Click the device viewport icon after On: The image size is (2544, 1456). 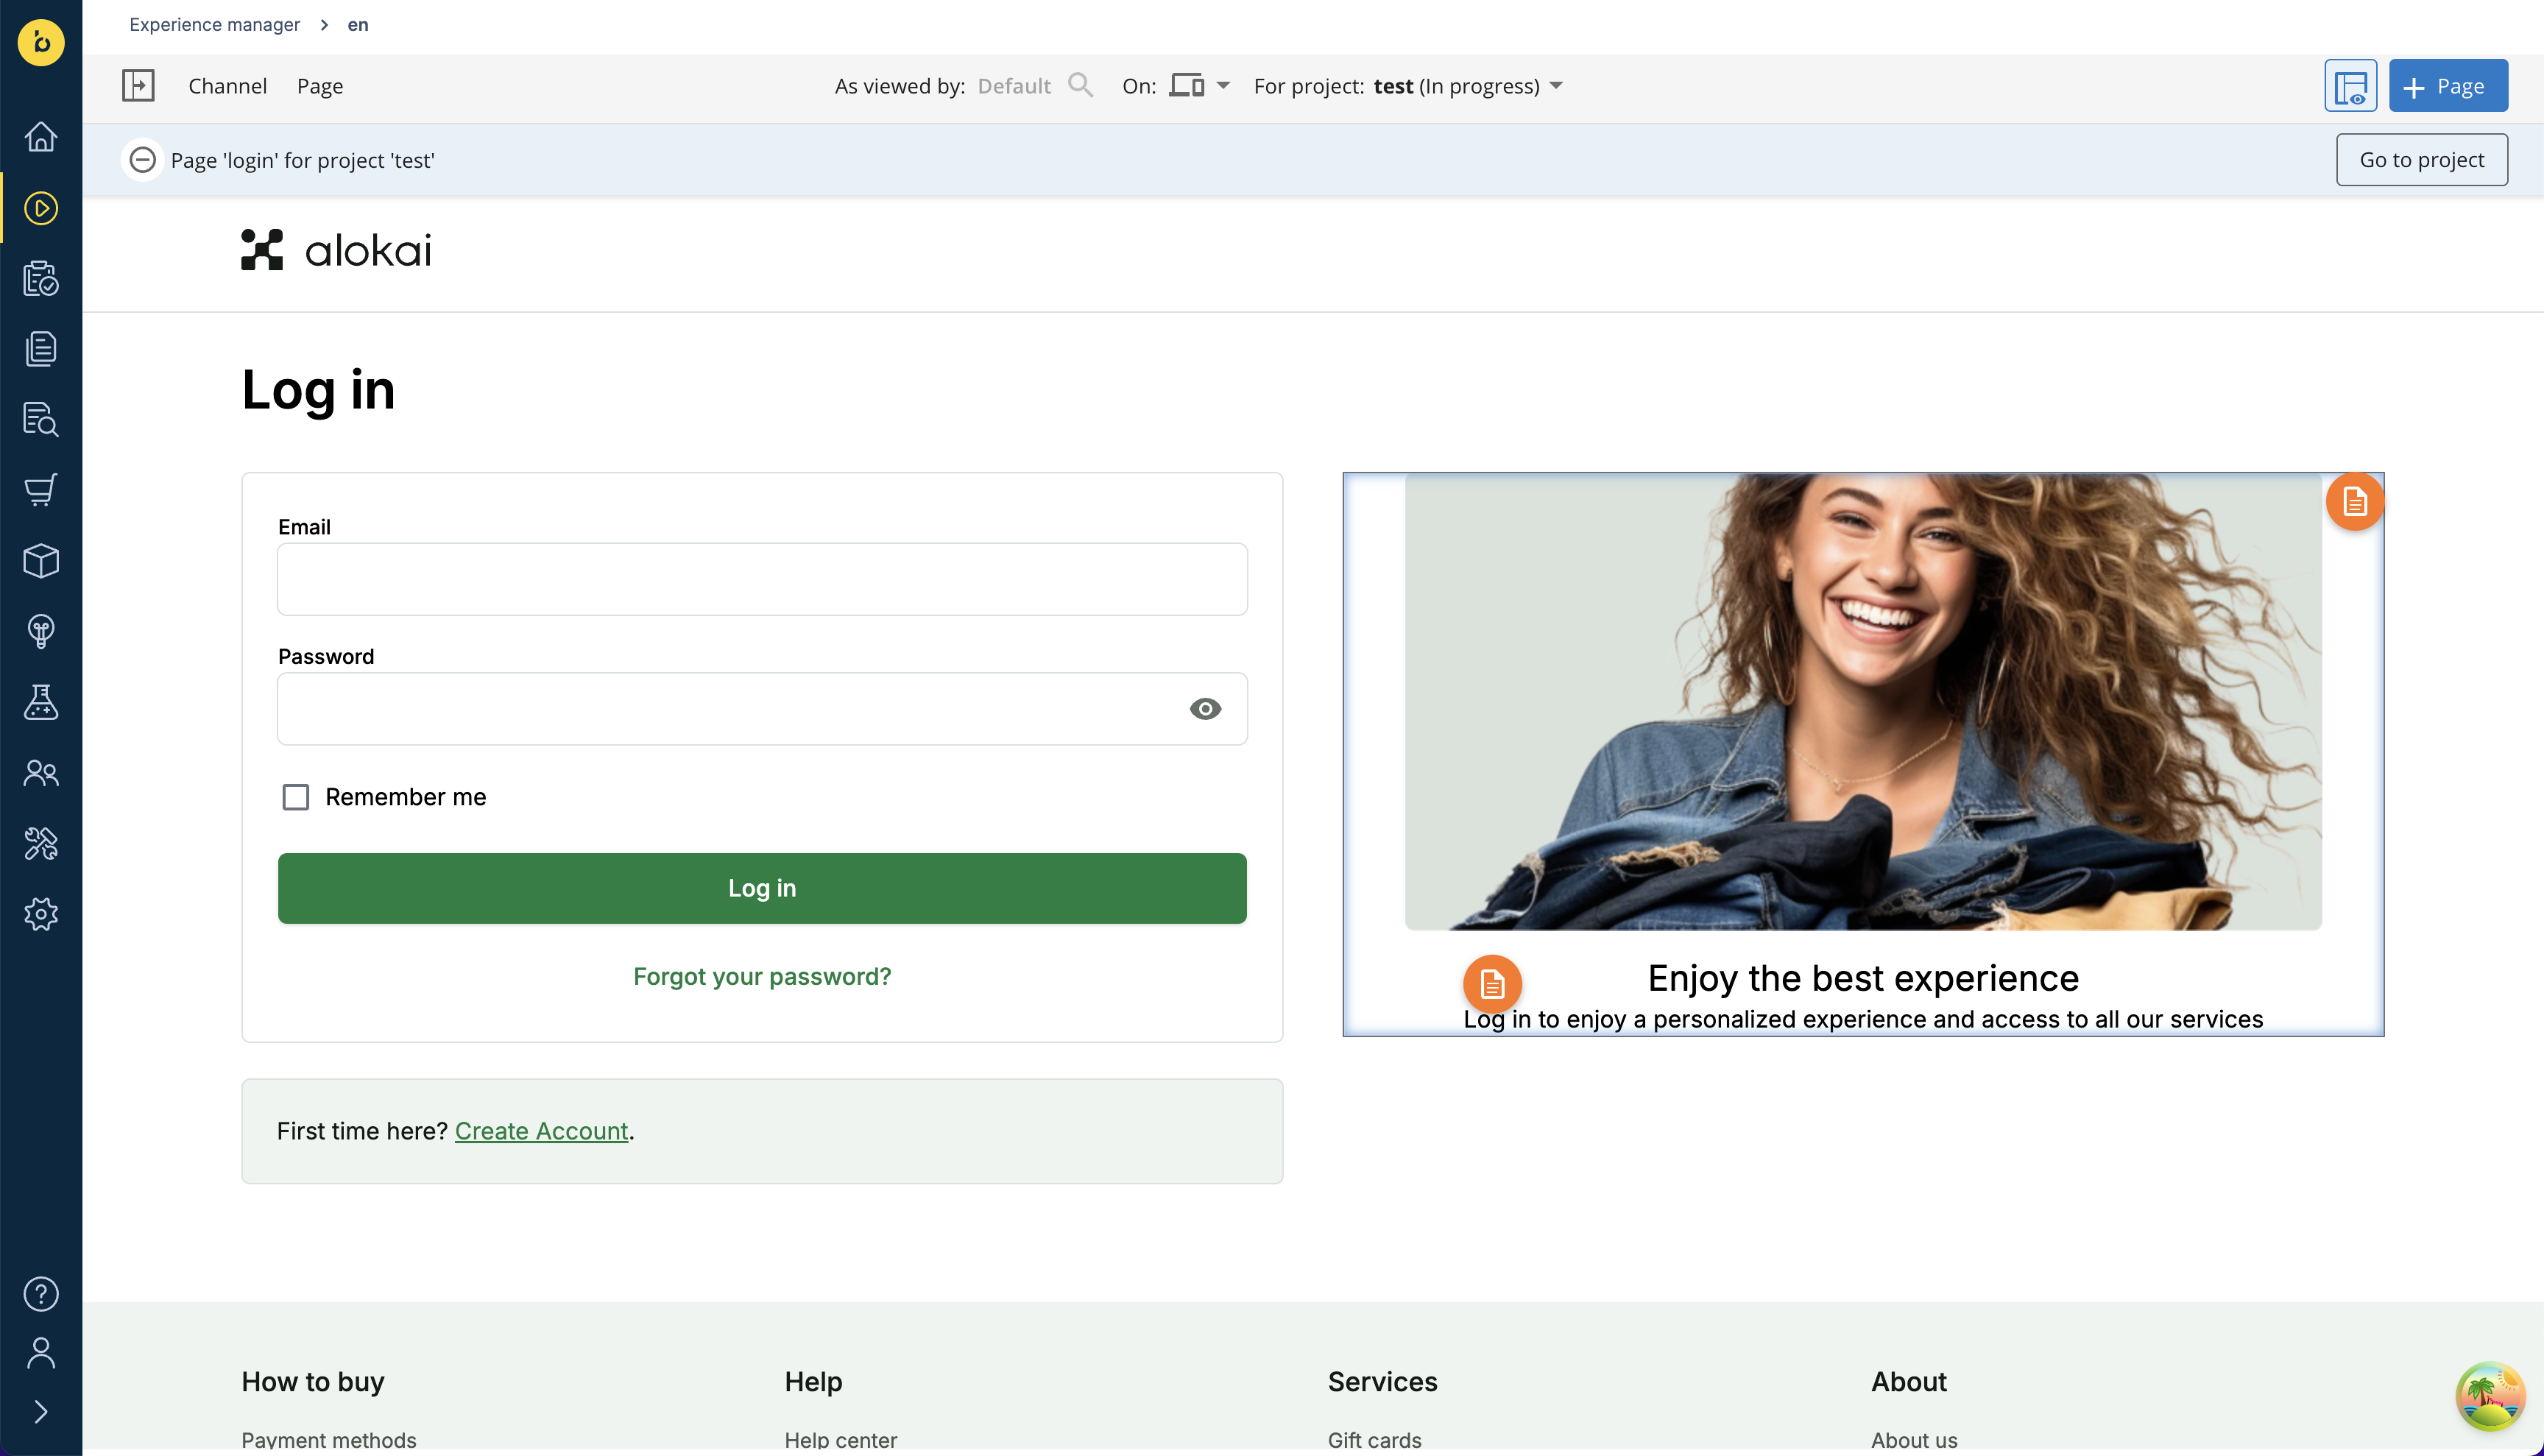click(1187, 85)
